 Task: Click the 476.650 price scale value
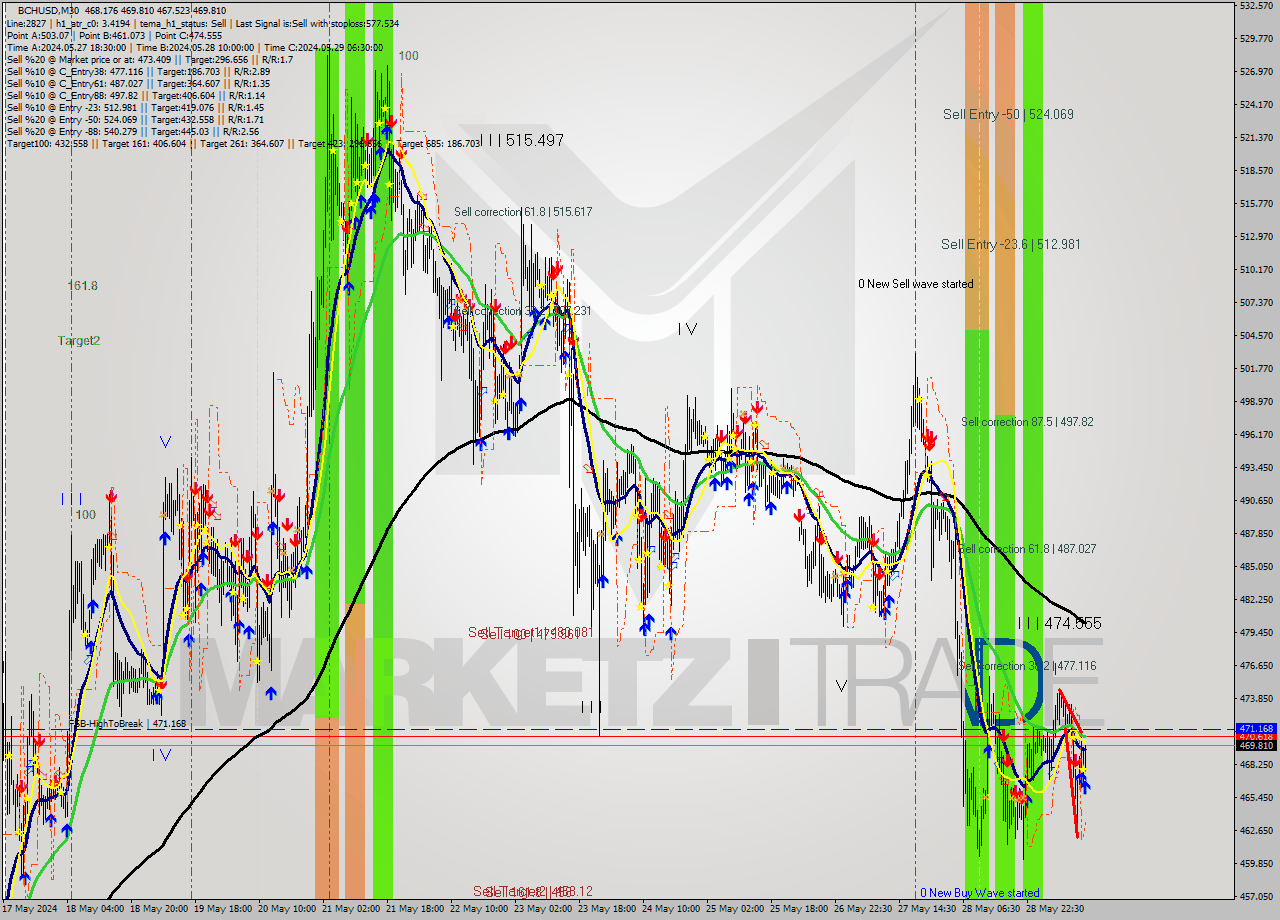(1256, 665)
